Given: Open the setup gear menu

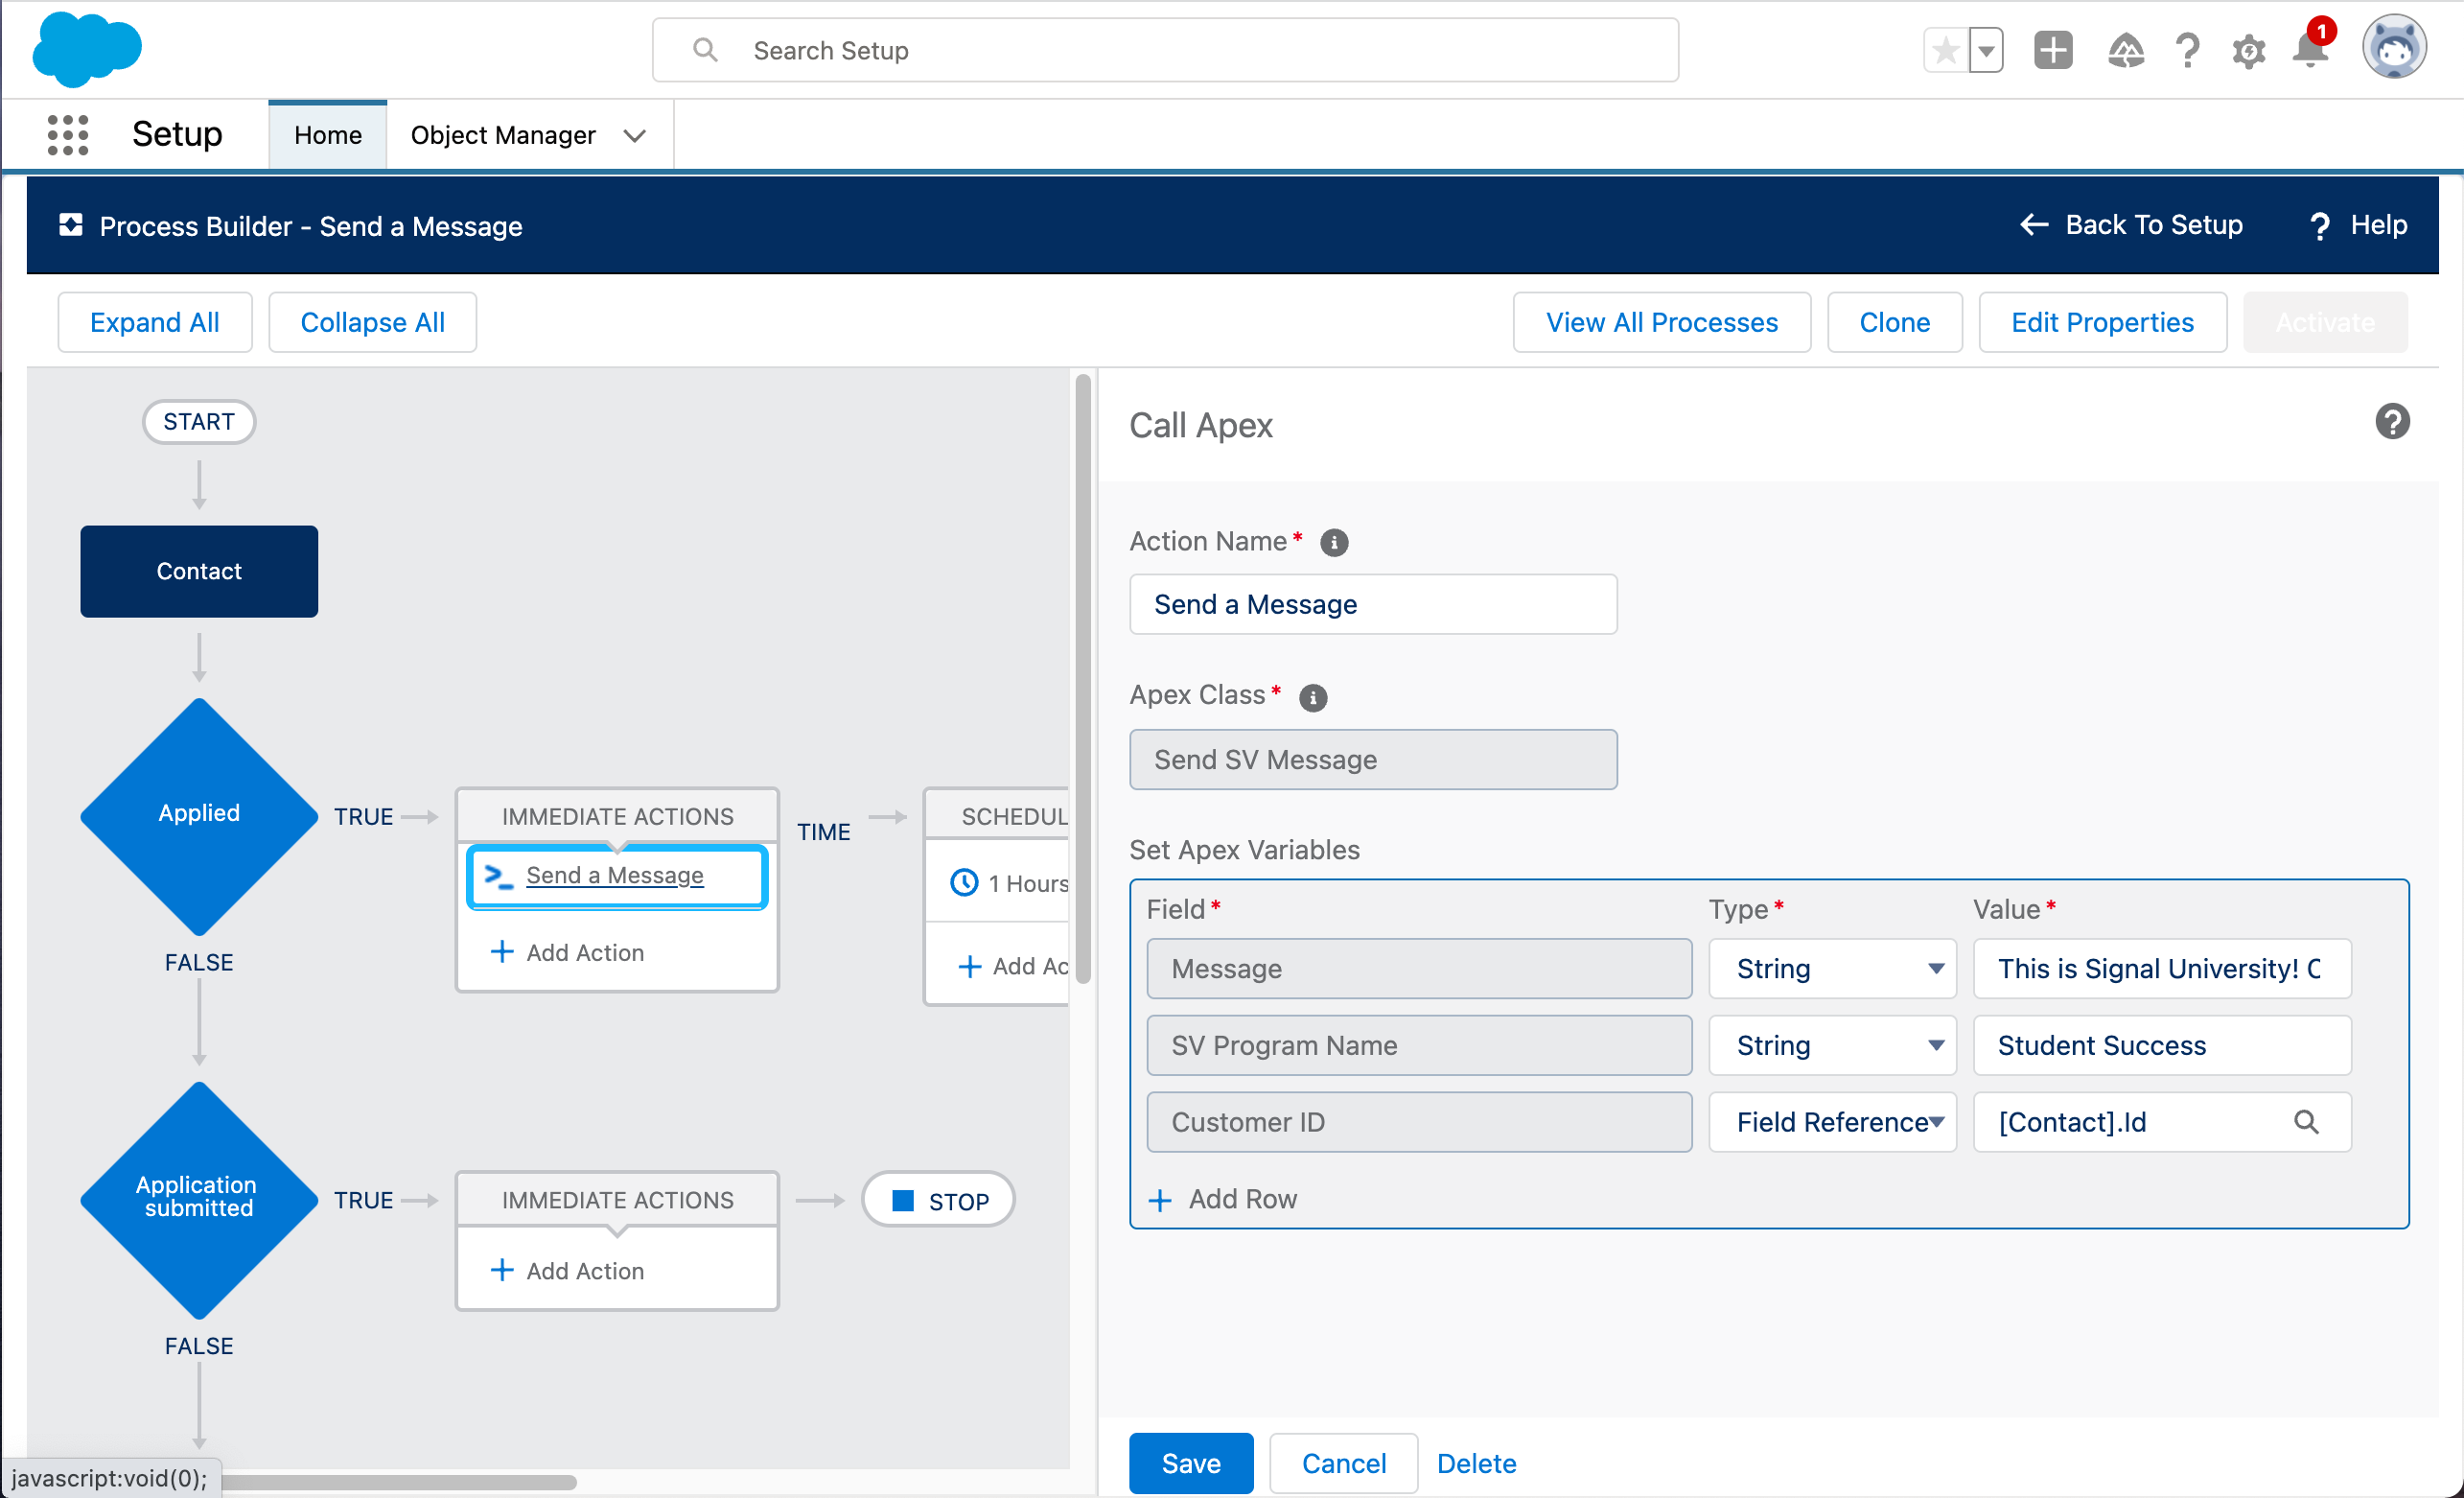Looking at the screenshot, I should click(x=2249, y=51).
